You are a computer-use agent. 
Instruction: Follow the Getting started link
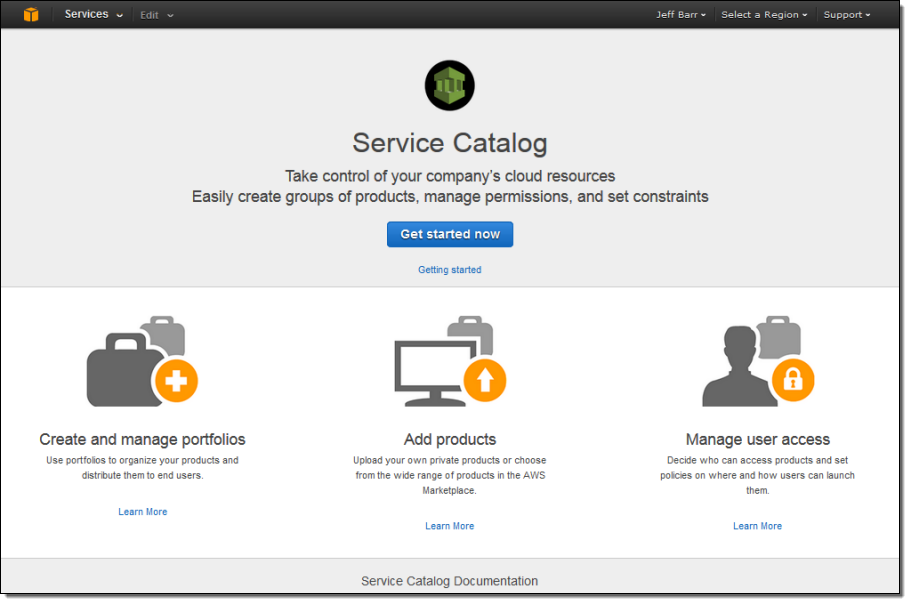449,270
